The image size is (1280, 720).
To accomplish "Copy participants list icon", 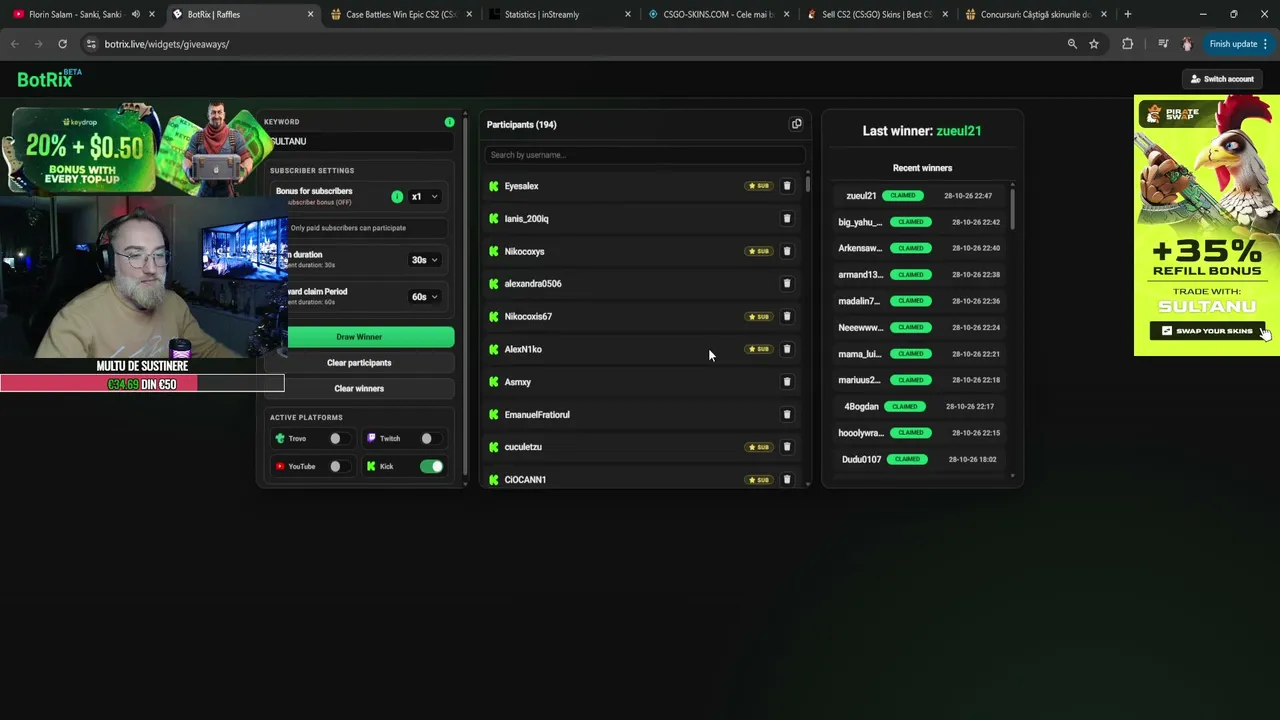I will (796, 124).
